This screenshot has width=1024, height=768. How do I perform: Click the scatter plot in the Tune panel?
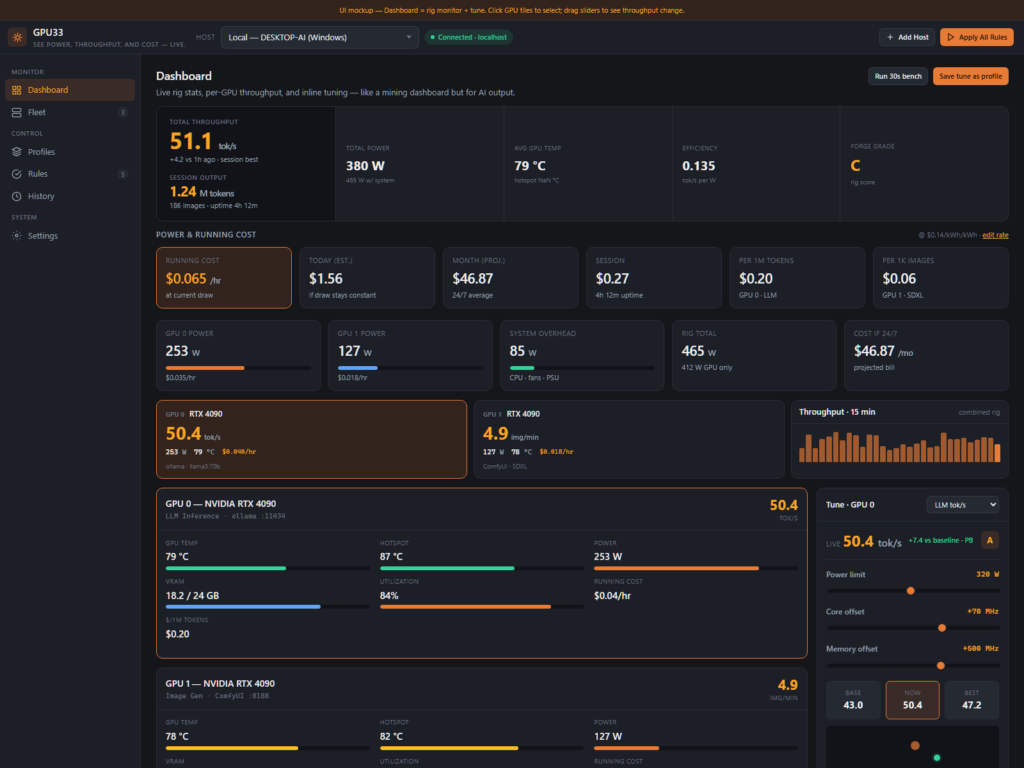(912, 747)
